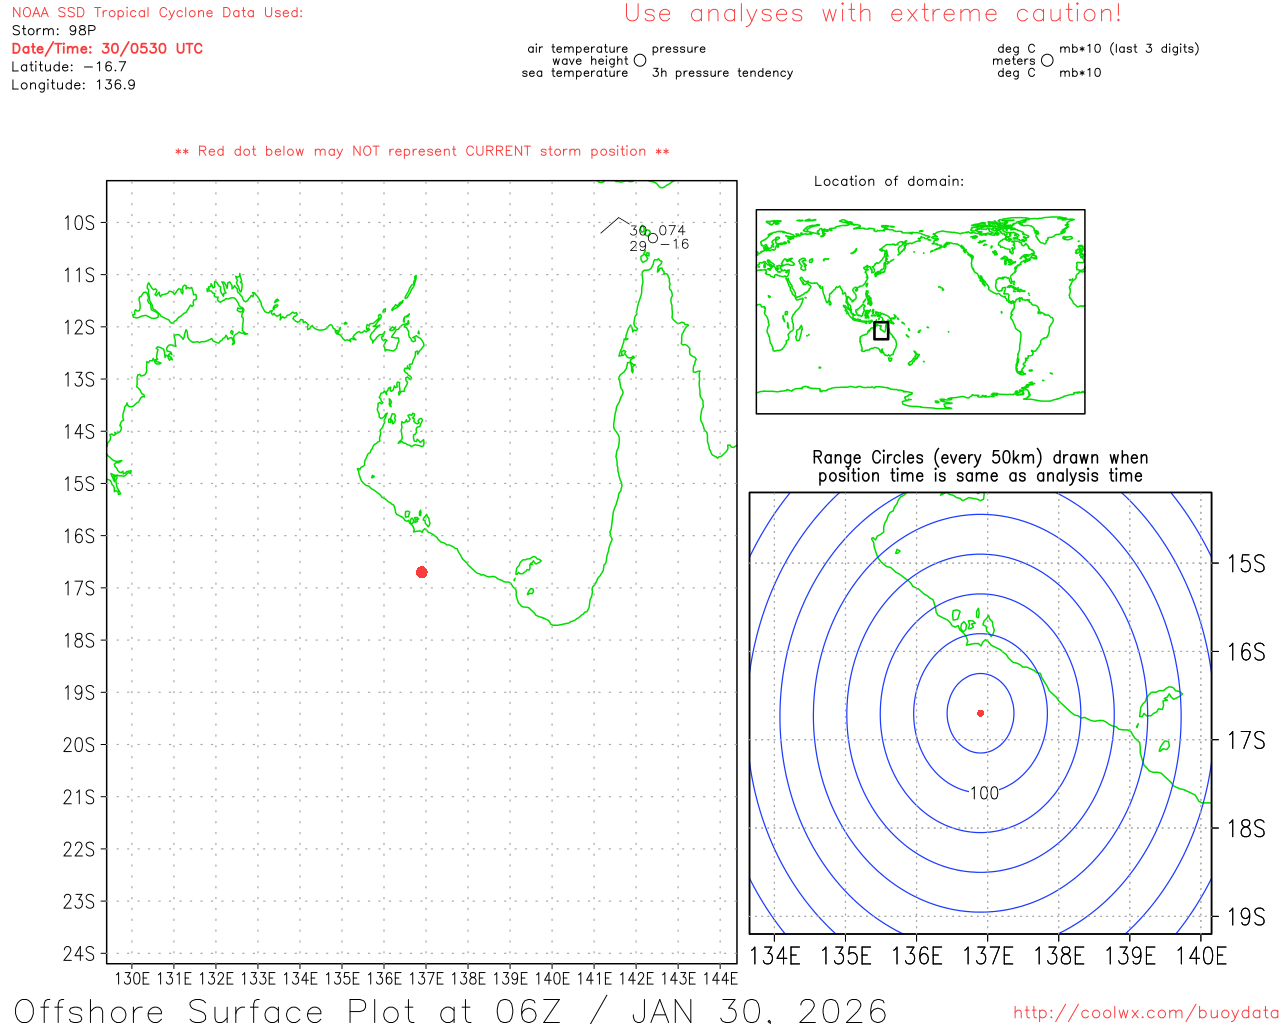Click 'Use analyses with extreme caution!' warning
Image resolution: width=1280 pixels, height=1024 pixels.
tap(873, 14)
